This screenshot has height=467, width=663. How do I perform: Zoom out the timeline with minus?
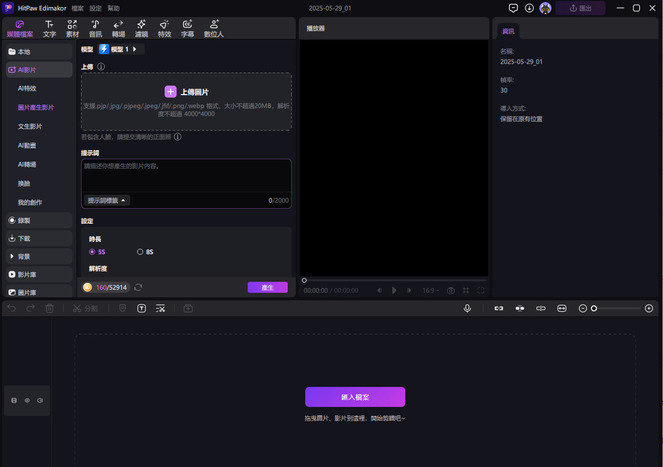coord(583,308)
